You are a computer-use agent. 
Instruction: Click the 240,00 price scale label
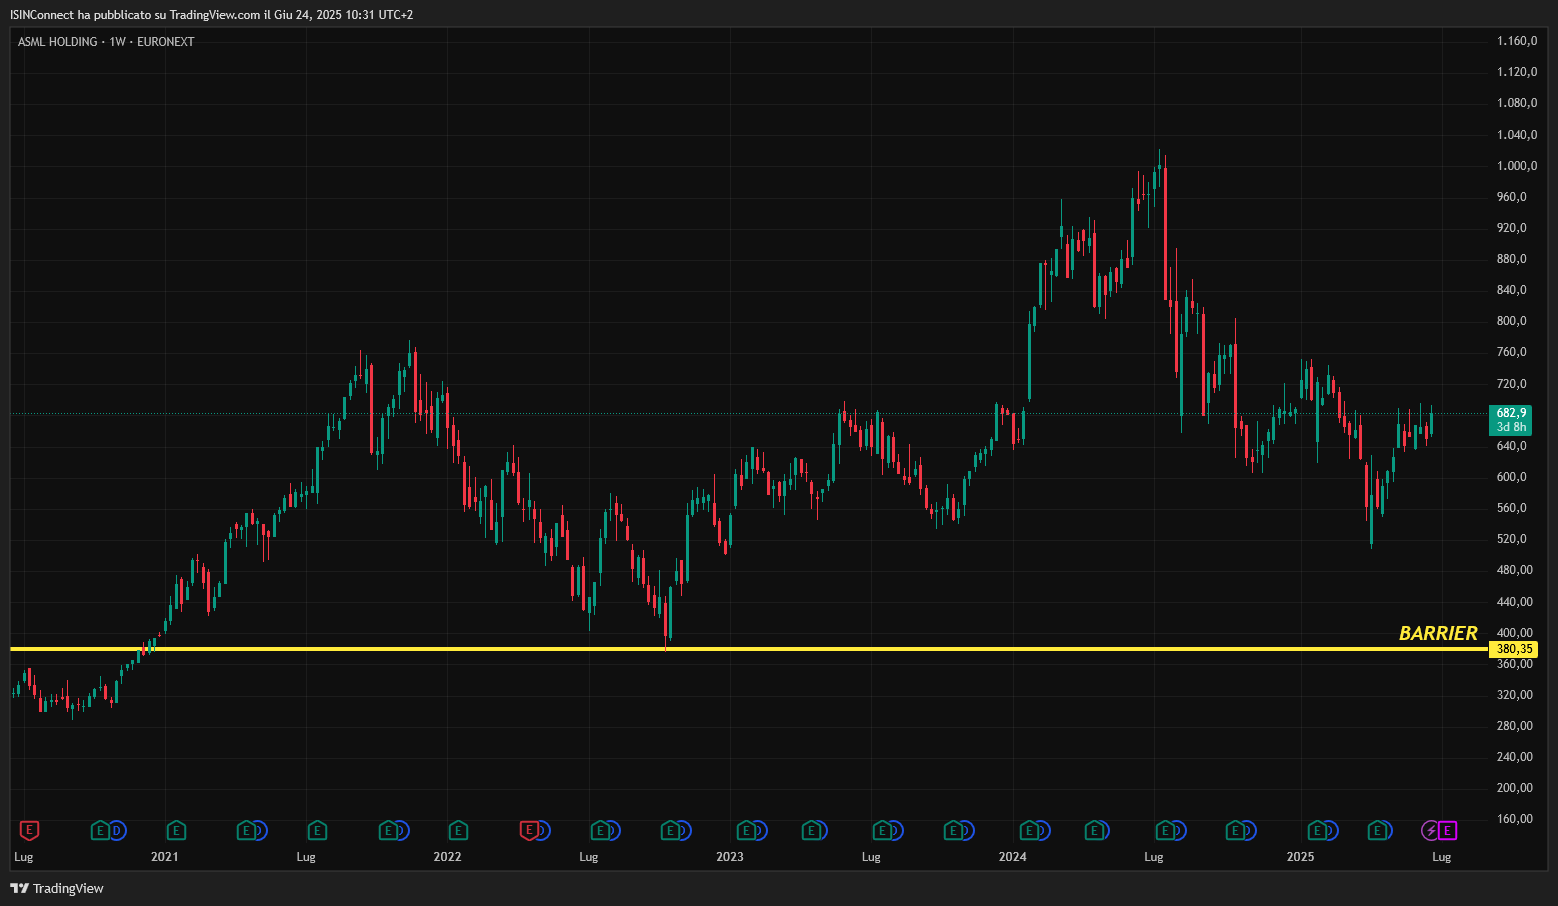point(1515,757)
